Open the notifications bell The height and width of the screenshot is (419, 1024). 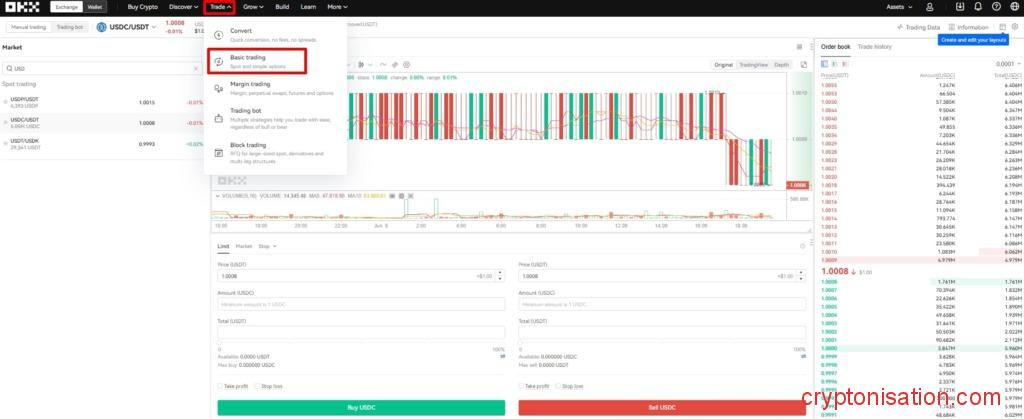(x=977, y=7)
